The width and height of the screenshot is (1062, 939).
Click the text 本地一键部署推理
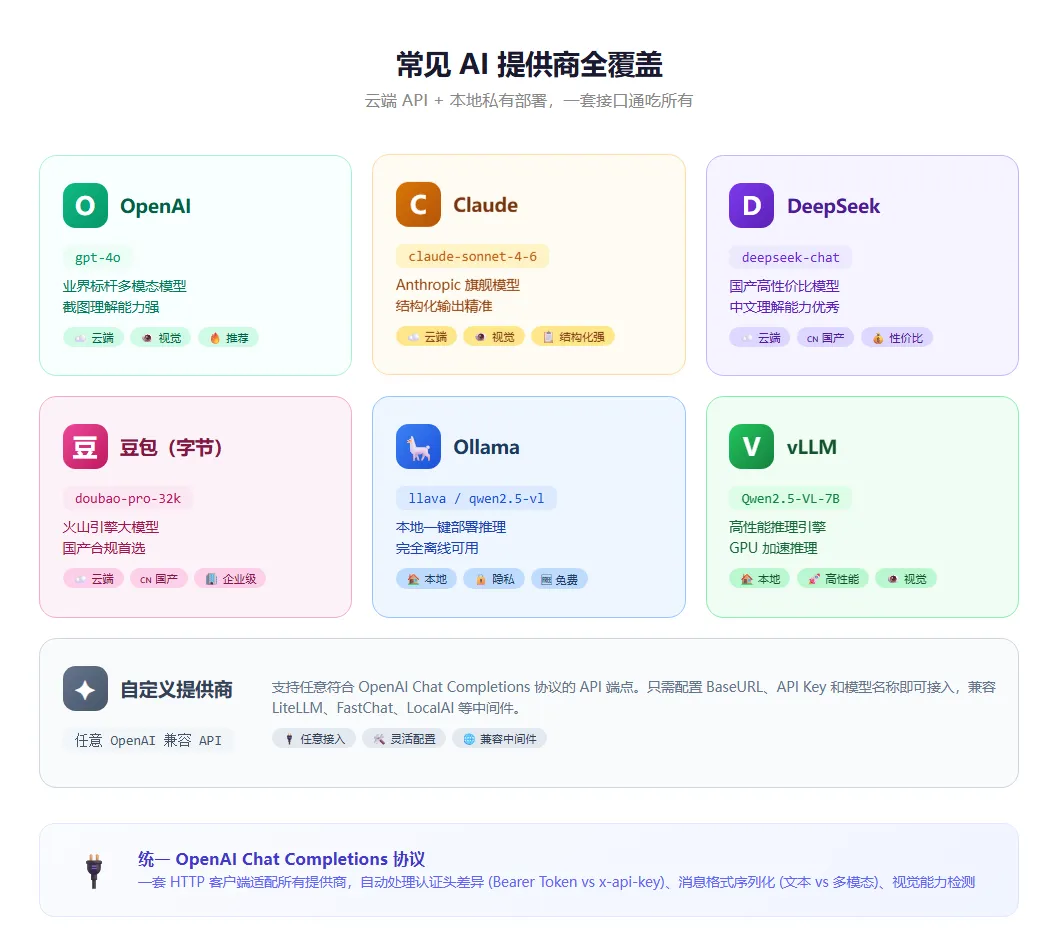(451, 527)
